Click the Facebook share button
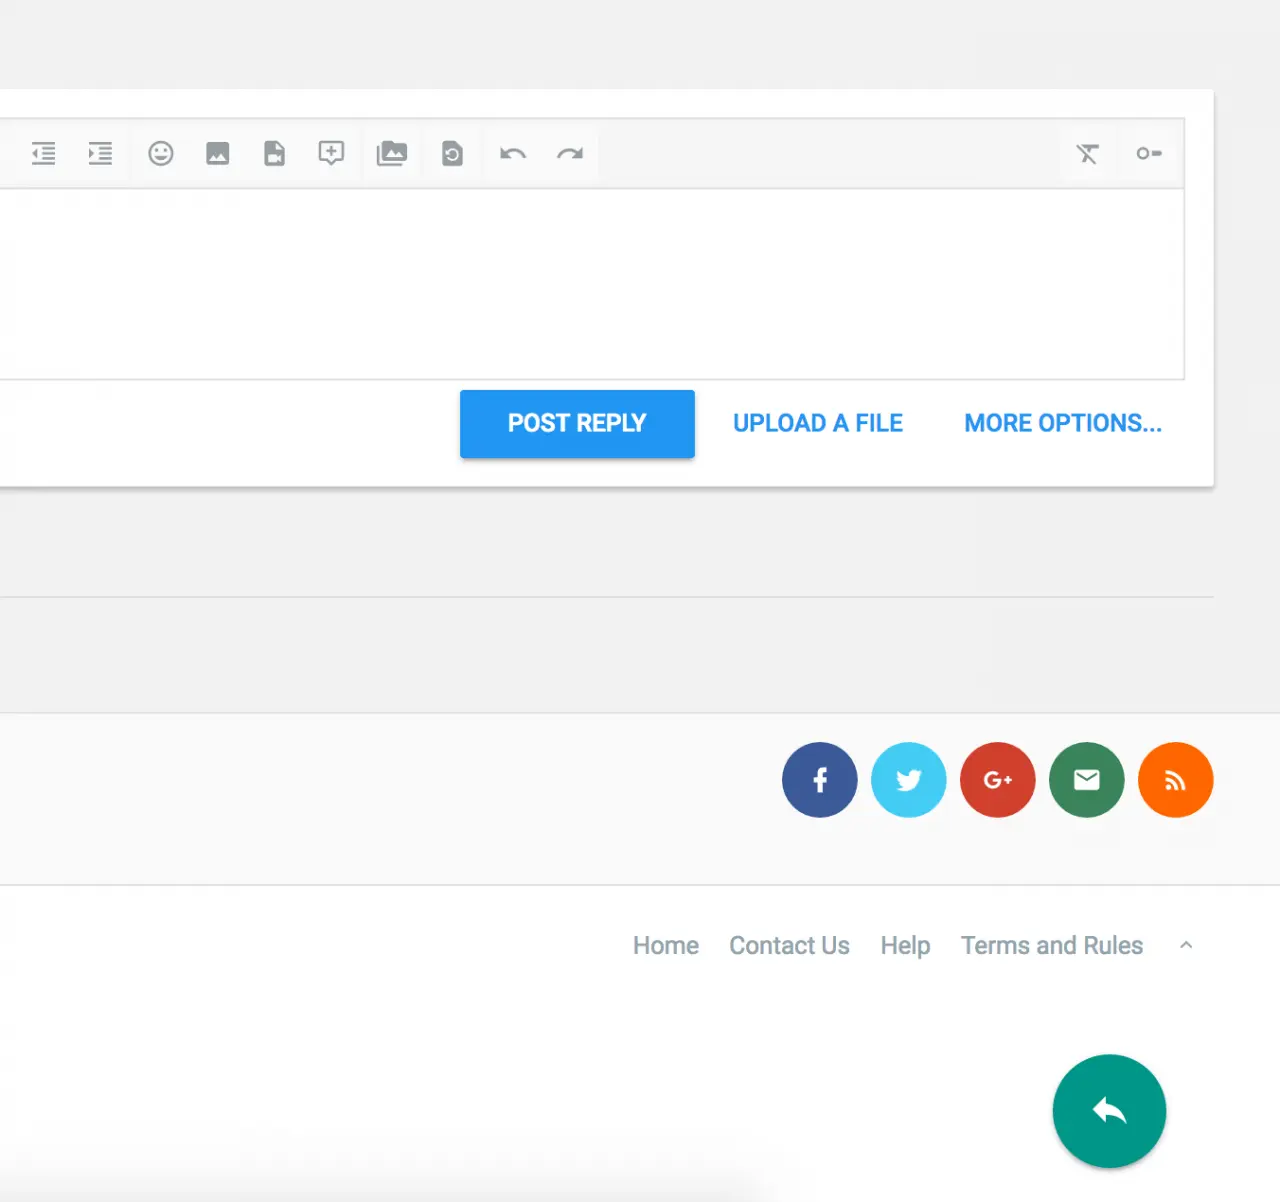Screen dimensions: 1280x1202 (819, 780)
